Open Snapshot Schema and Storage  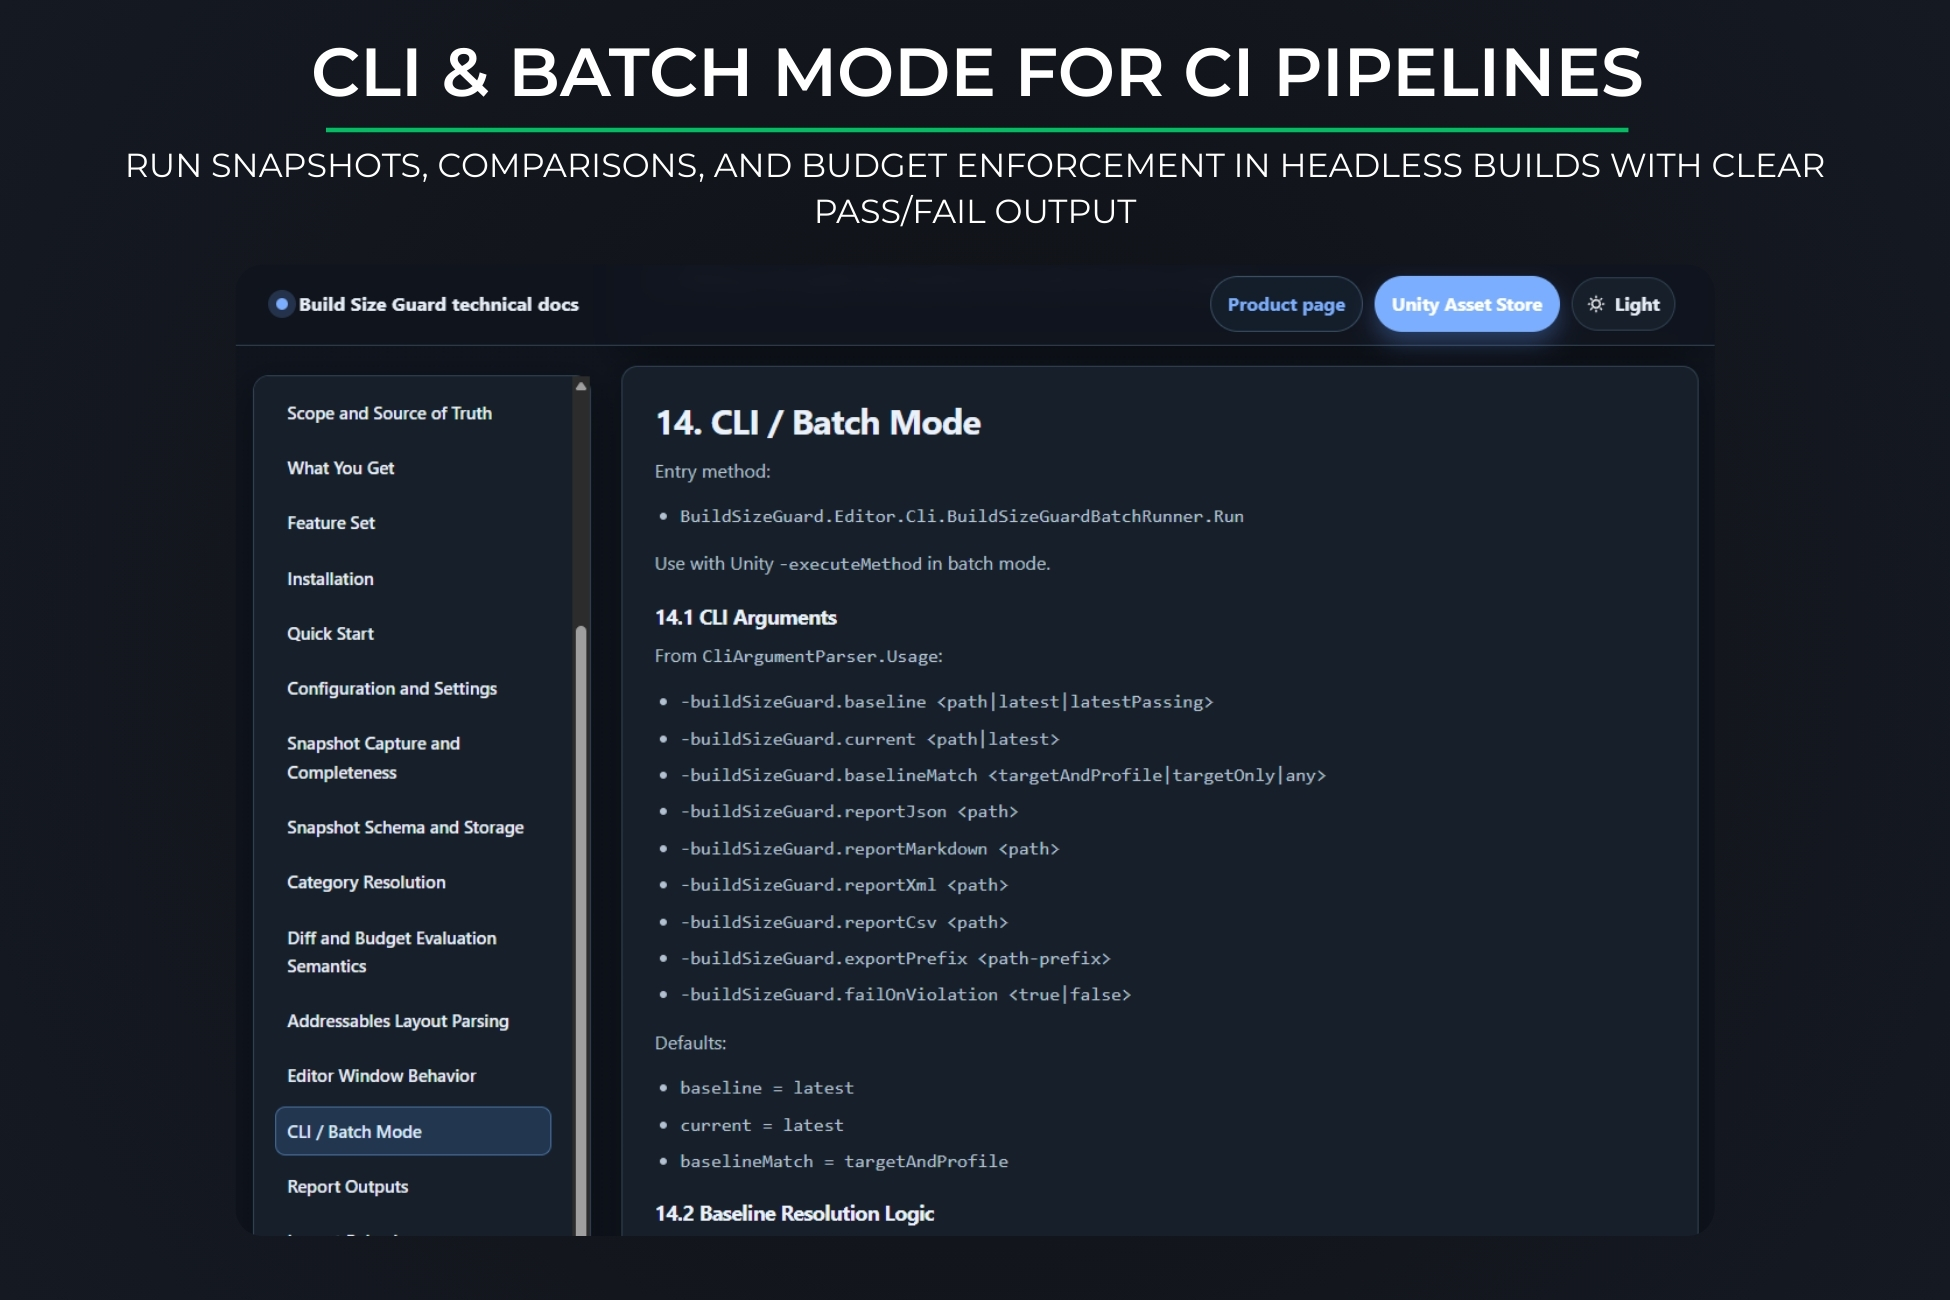click(405, 828)
